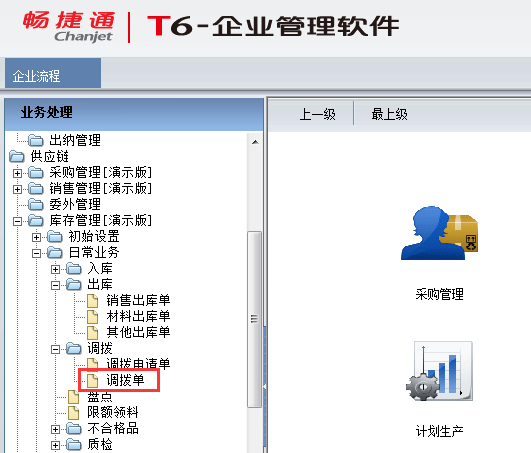Expand the 销售管理[演示版] tree node
Viewport: 531px width, 453px height.
(17, 189)
